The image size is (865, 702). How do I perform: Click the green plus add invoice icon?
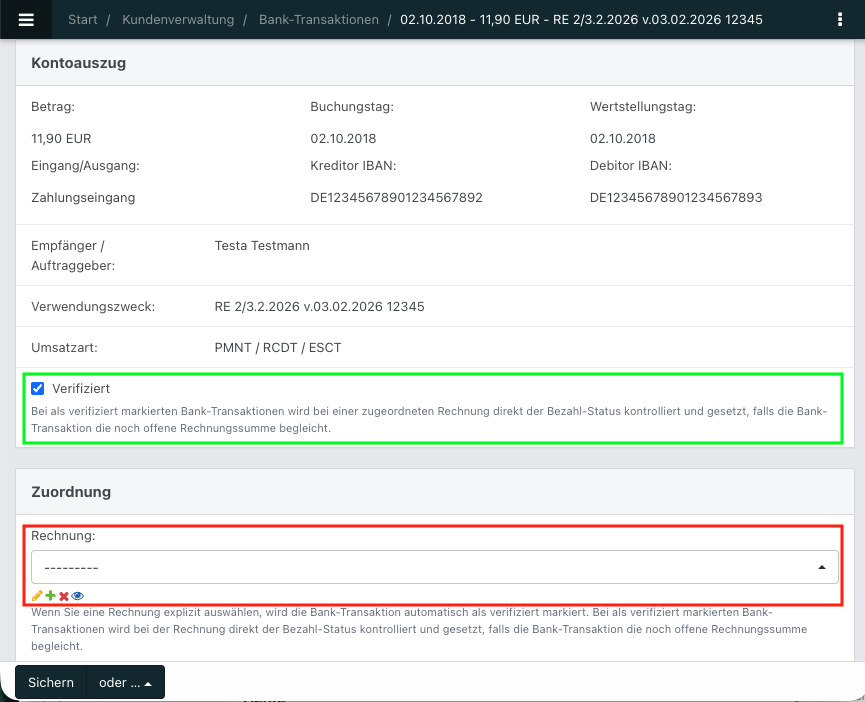click(50, 596)
